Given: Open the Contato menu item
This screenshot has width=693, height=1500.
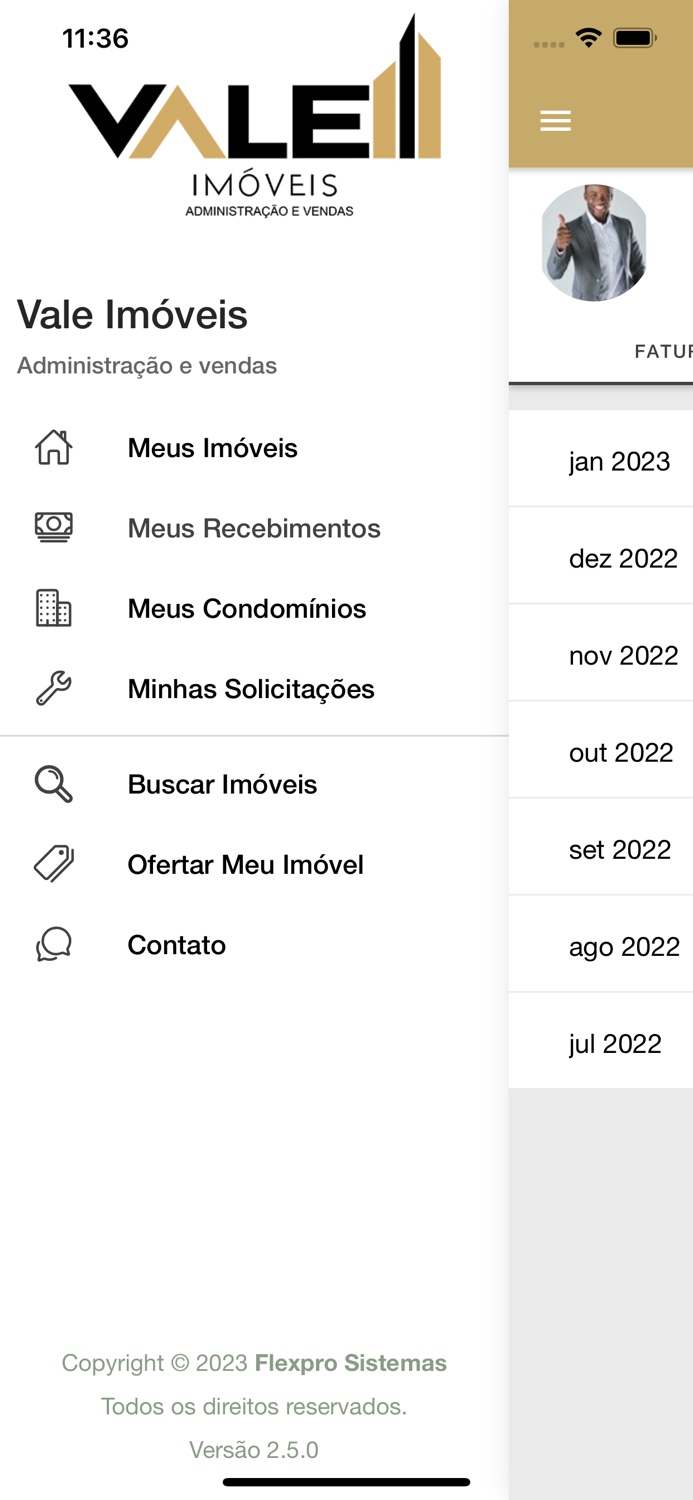Looking at the screenshot, I should (176, 943).
